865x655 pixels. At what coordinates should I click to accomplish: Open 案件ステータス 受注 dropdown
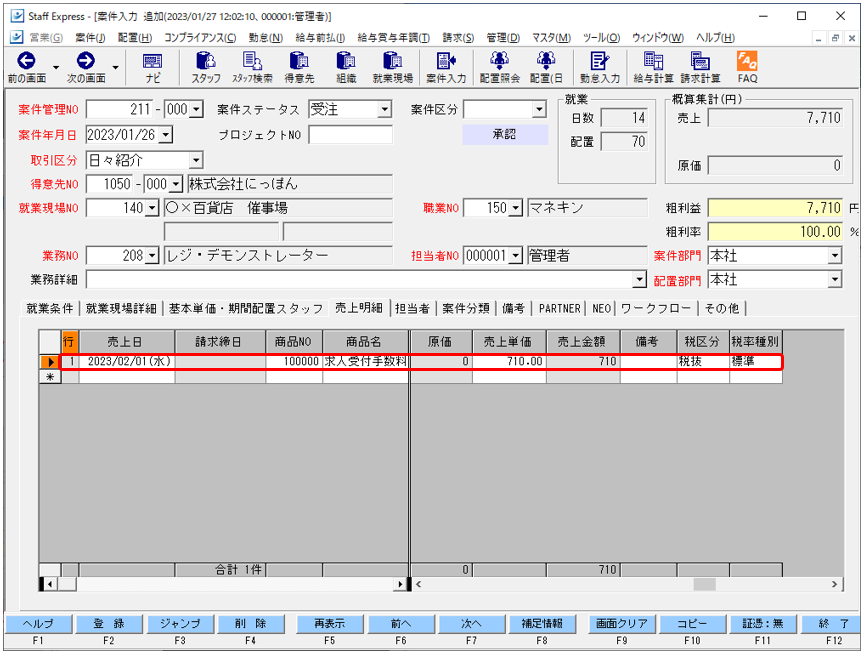click(385, 109)
